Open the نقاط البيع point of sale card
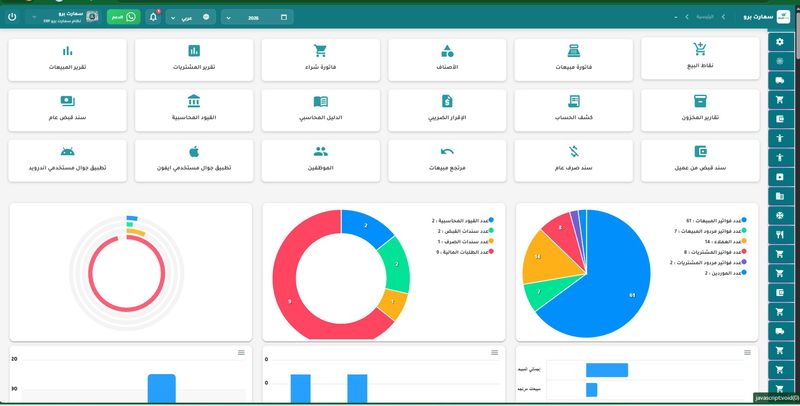800x406 pixels. [699, 58]
